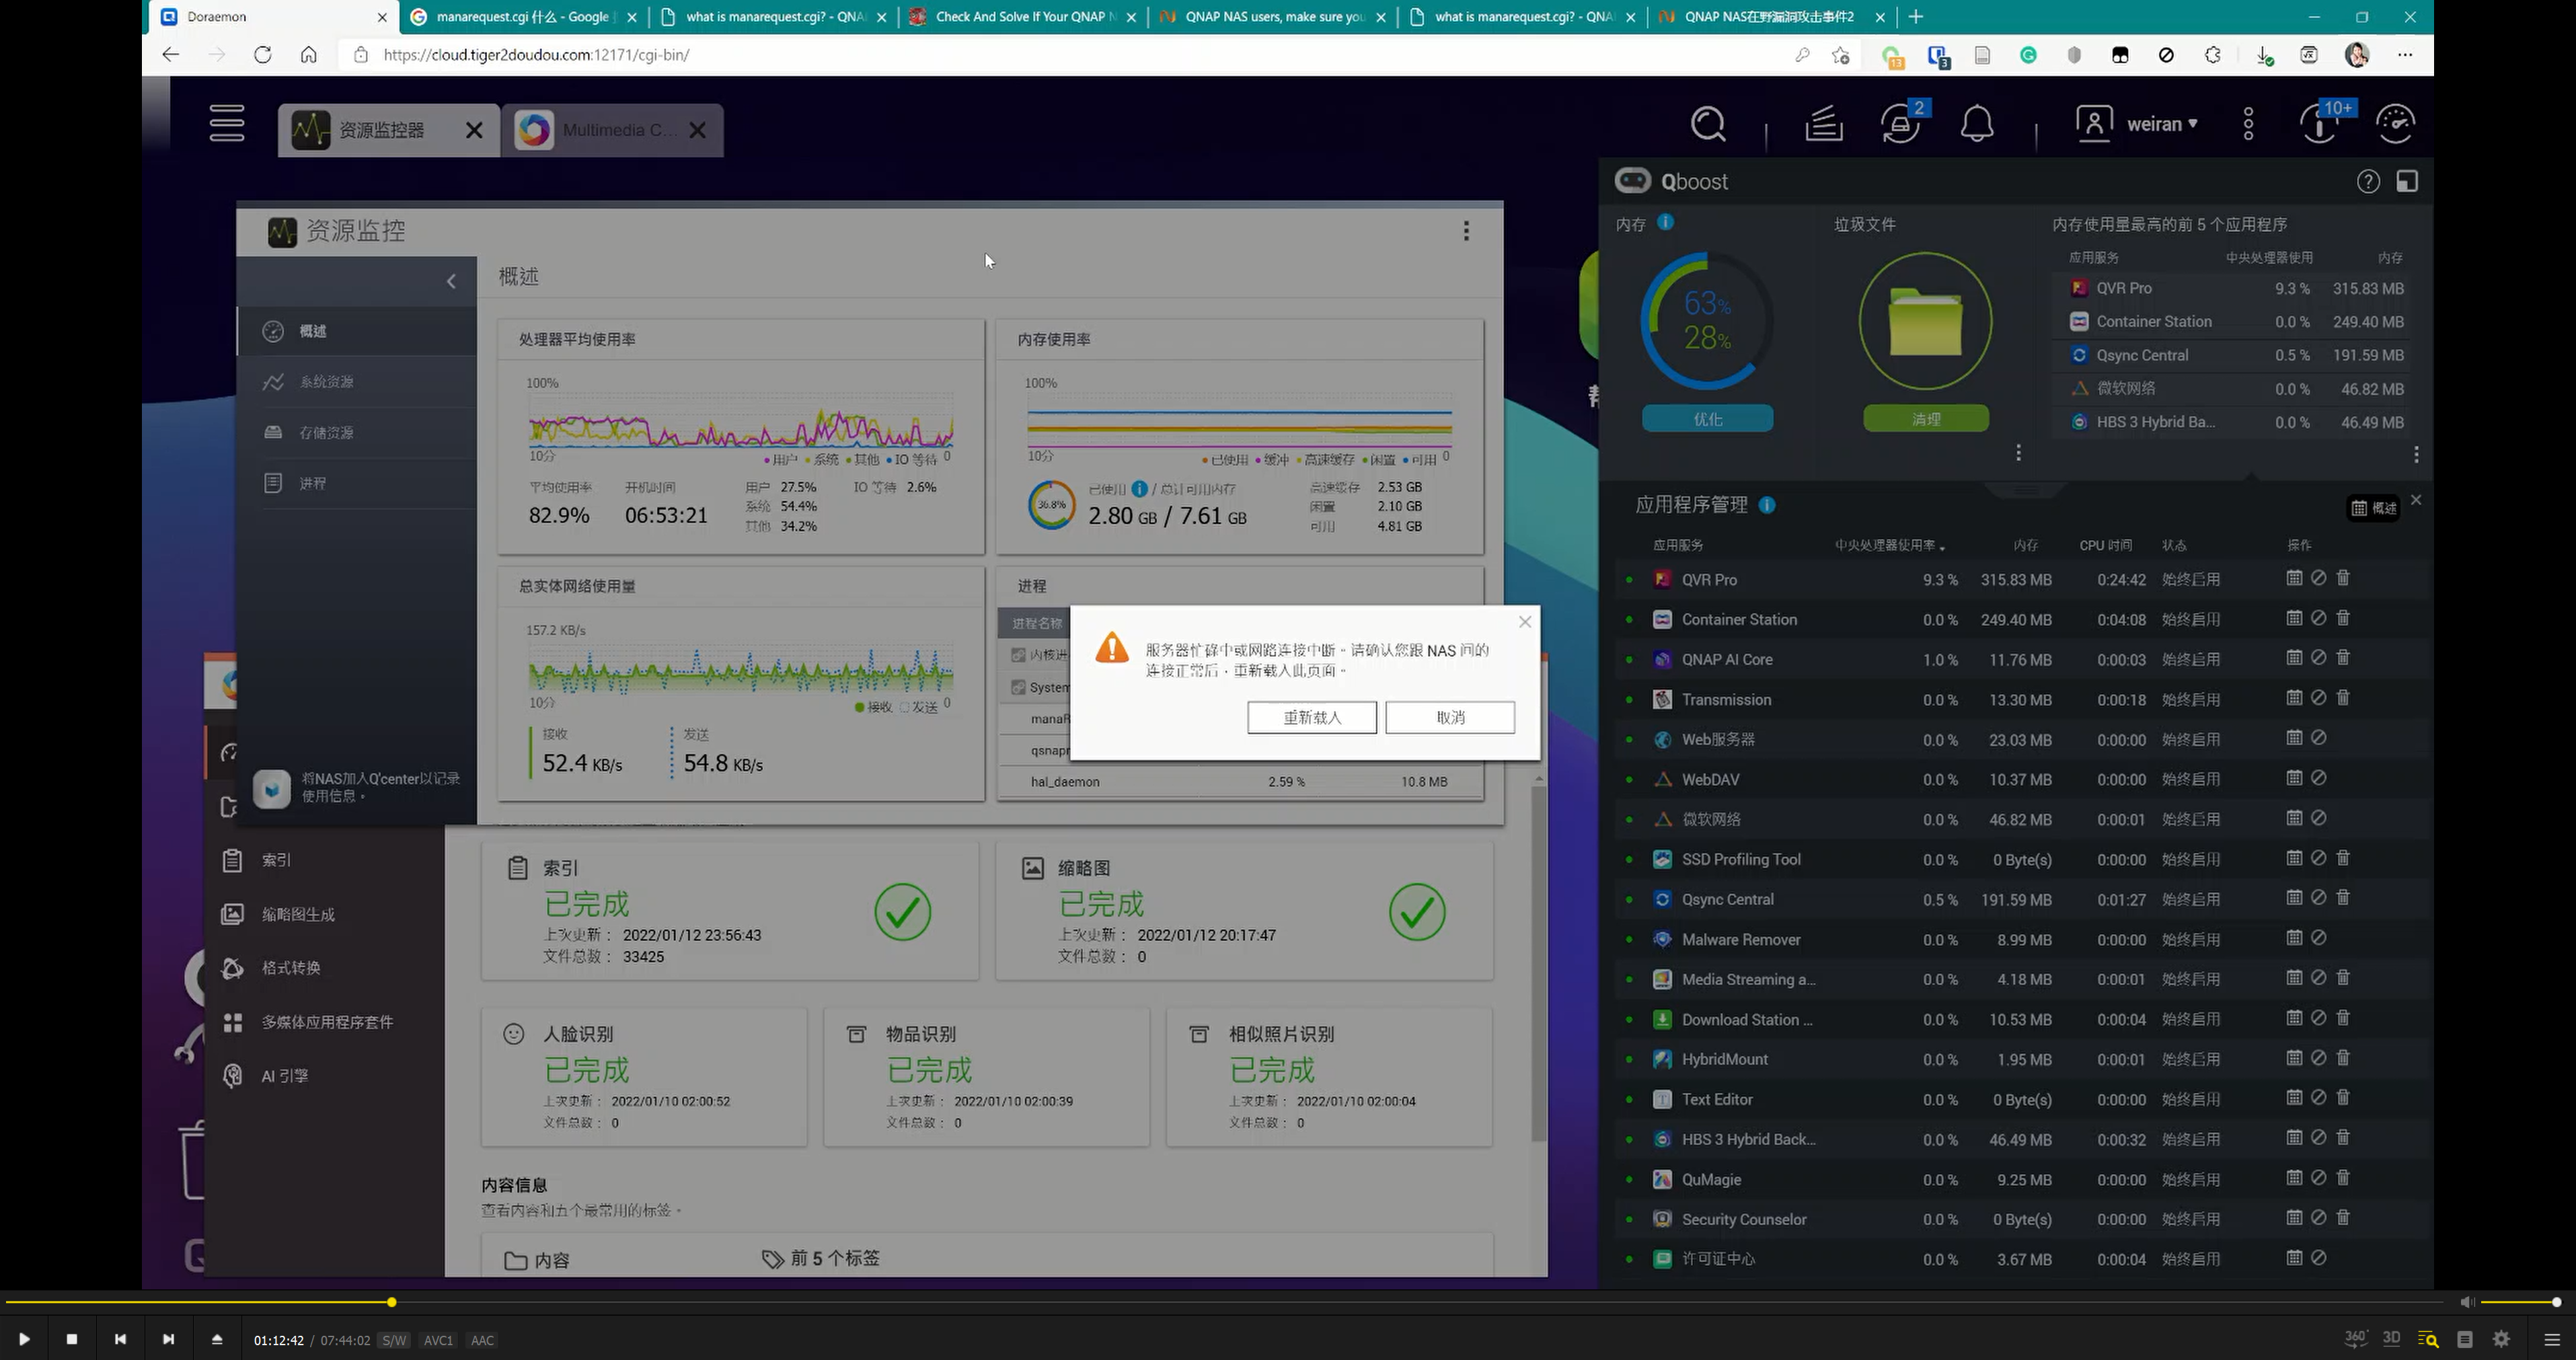Click the stop icon for Container Station
Screen dimensions: 2576x1360
click(x=2319, y=618)
